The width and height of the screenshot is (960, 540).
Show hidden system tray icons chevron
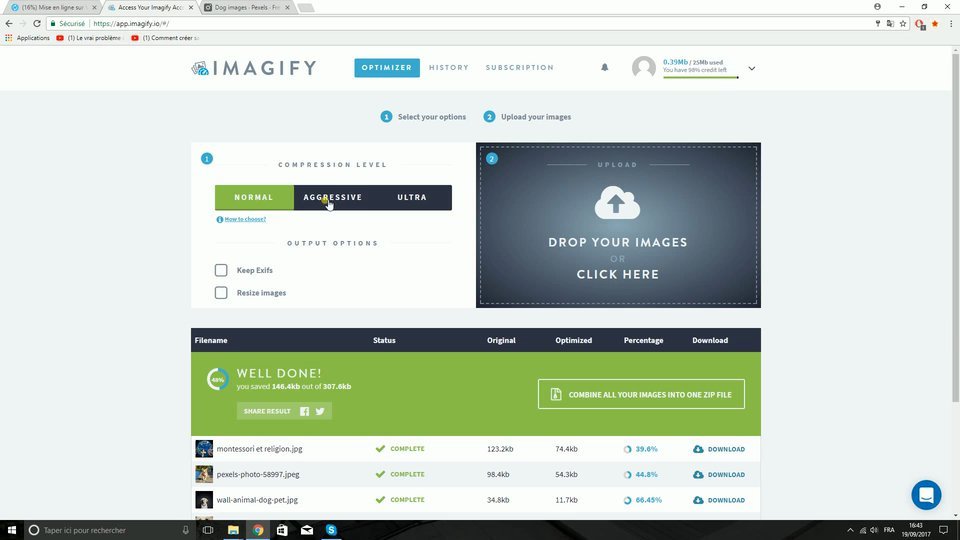click(x=850, y=530)
